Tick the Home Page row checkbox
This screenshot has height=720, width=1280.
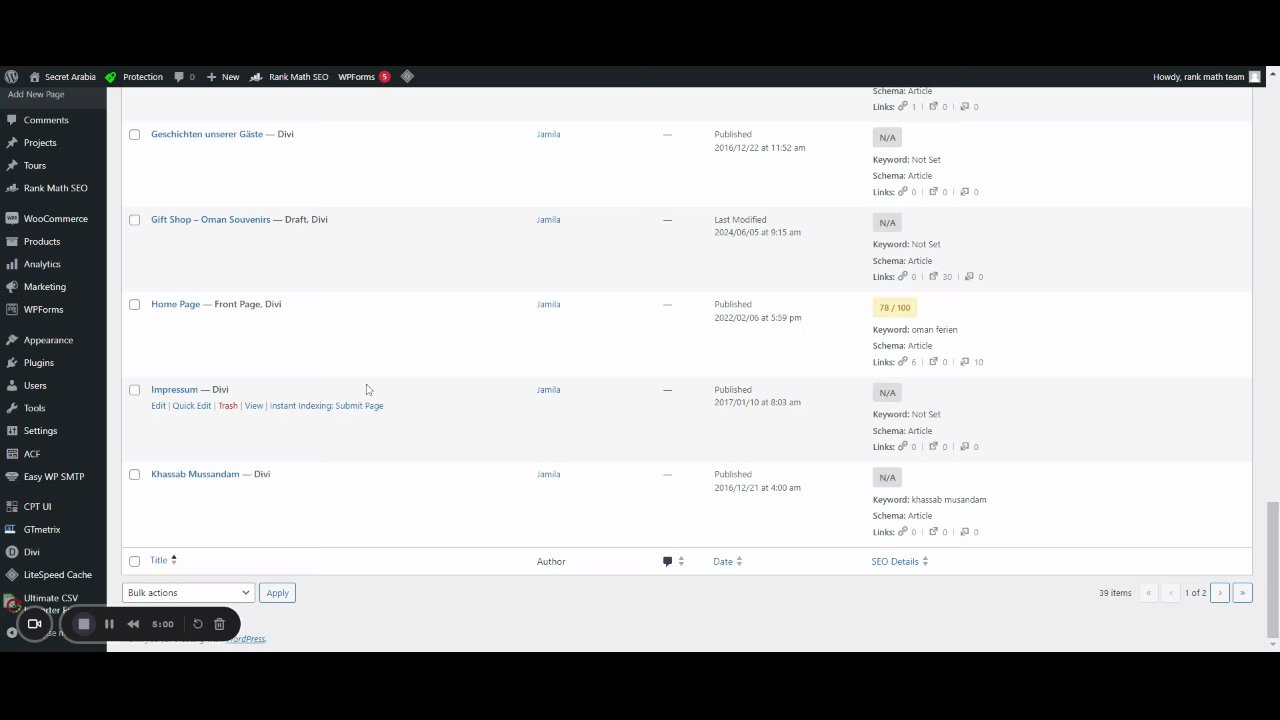pyautogui.click(x=134, y=305)
